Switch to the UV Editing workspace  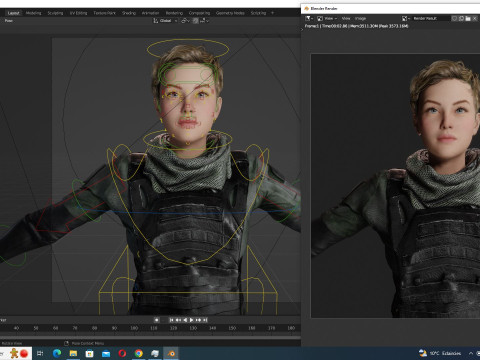click(78, 13)
